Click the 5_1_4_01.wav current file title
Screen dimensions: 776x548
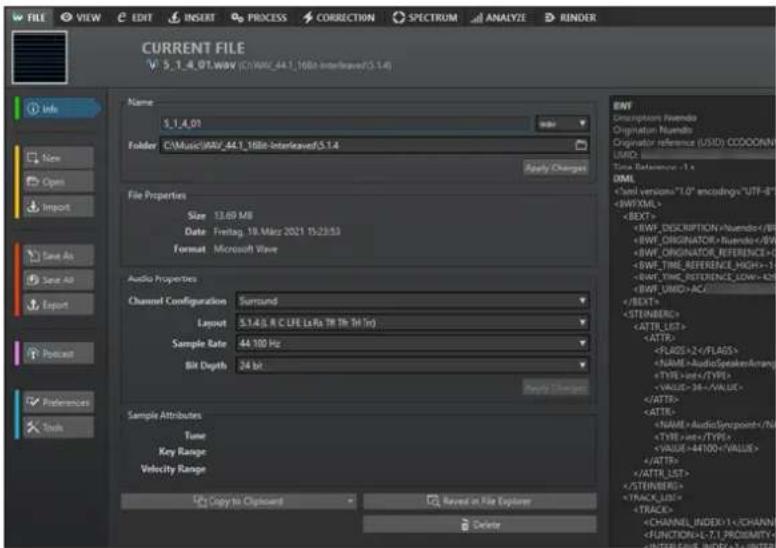click(x=199, y=65)
